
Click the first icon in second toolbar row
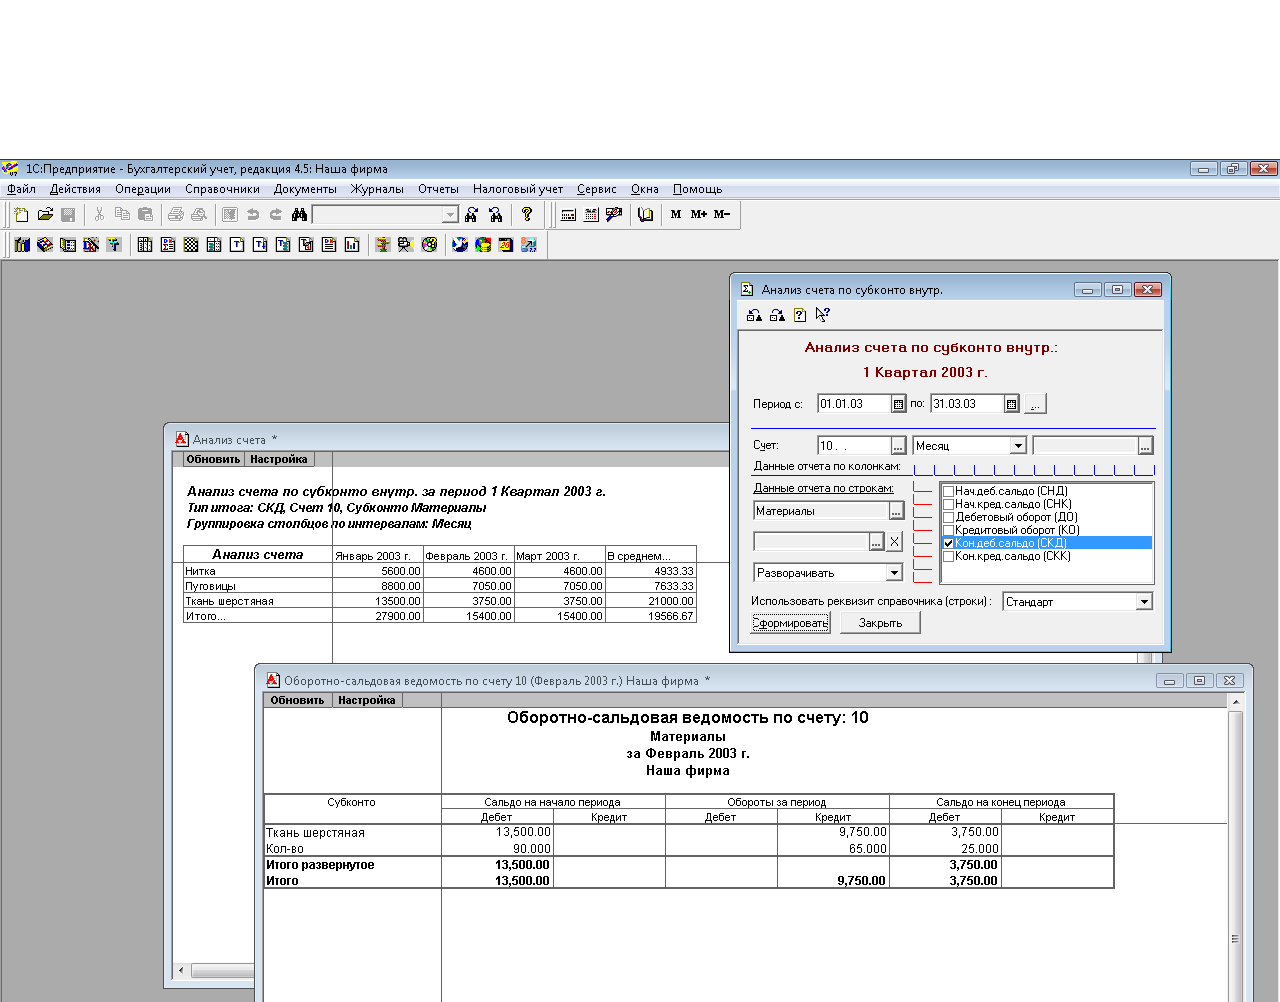click(22, 244)
